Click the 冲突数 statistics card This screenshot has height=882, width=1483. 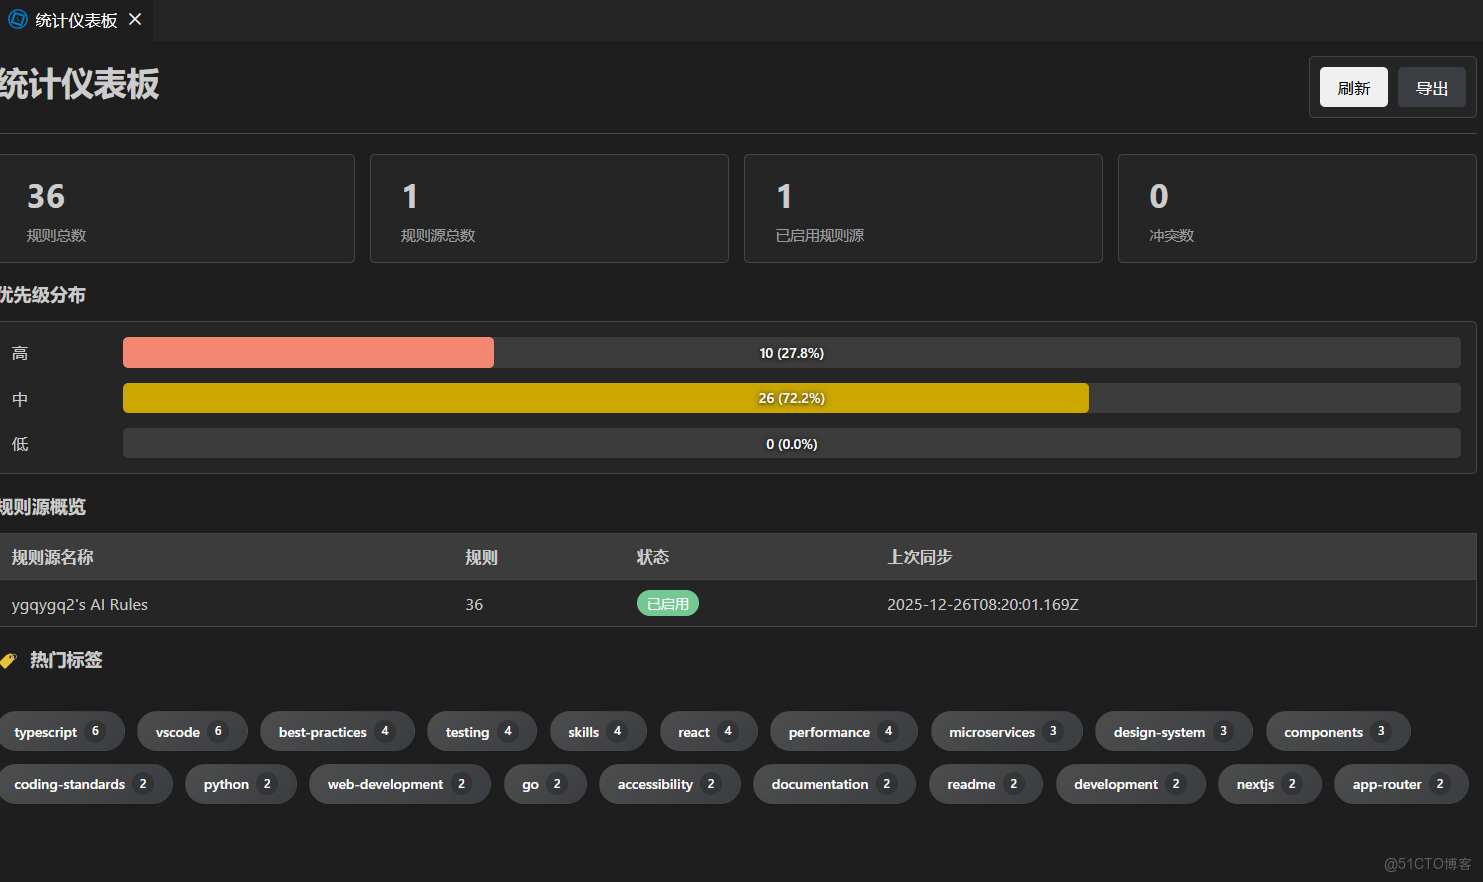[1297, 208]
